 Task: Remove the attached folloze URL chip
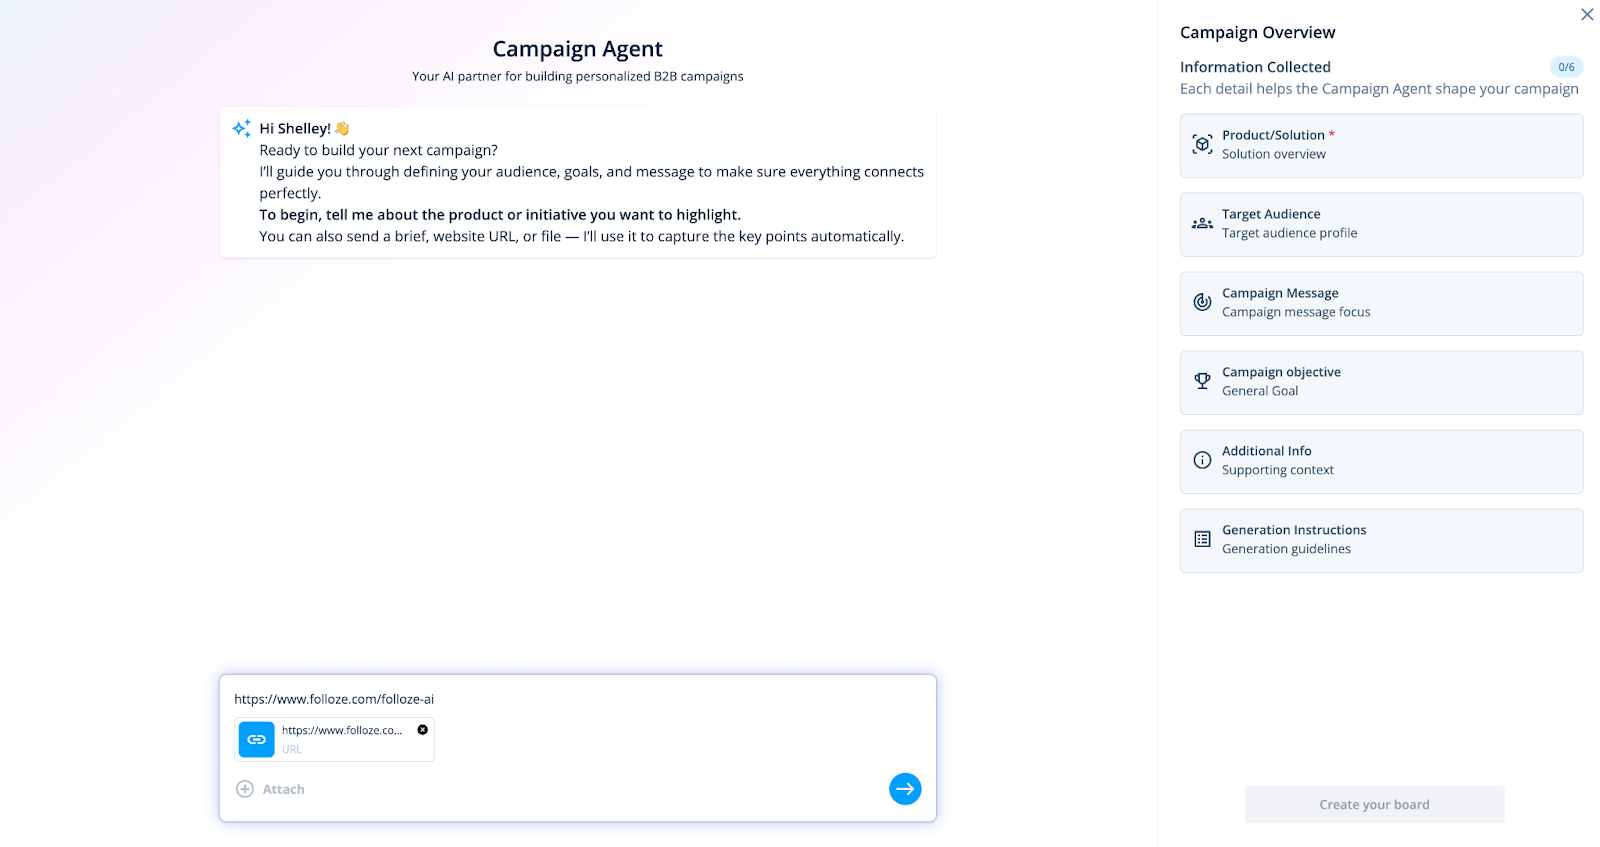click(x=423, y=730)
